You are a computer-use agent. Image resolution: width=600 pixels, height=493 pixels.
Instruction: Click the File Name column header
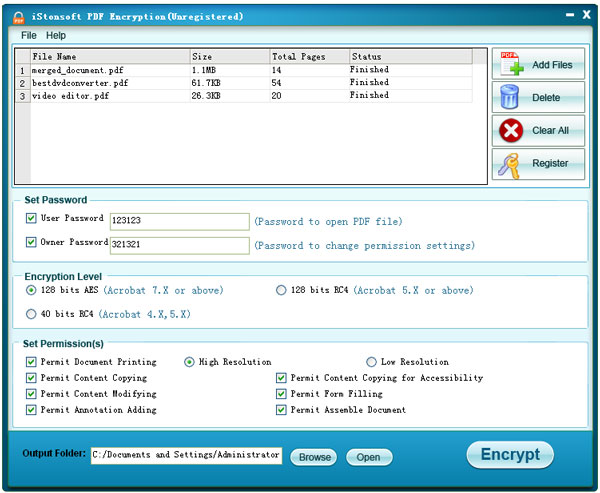(x=110, y=57)
